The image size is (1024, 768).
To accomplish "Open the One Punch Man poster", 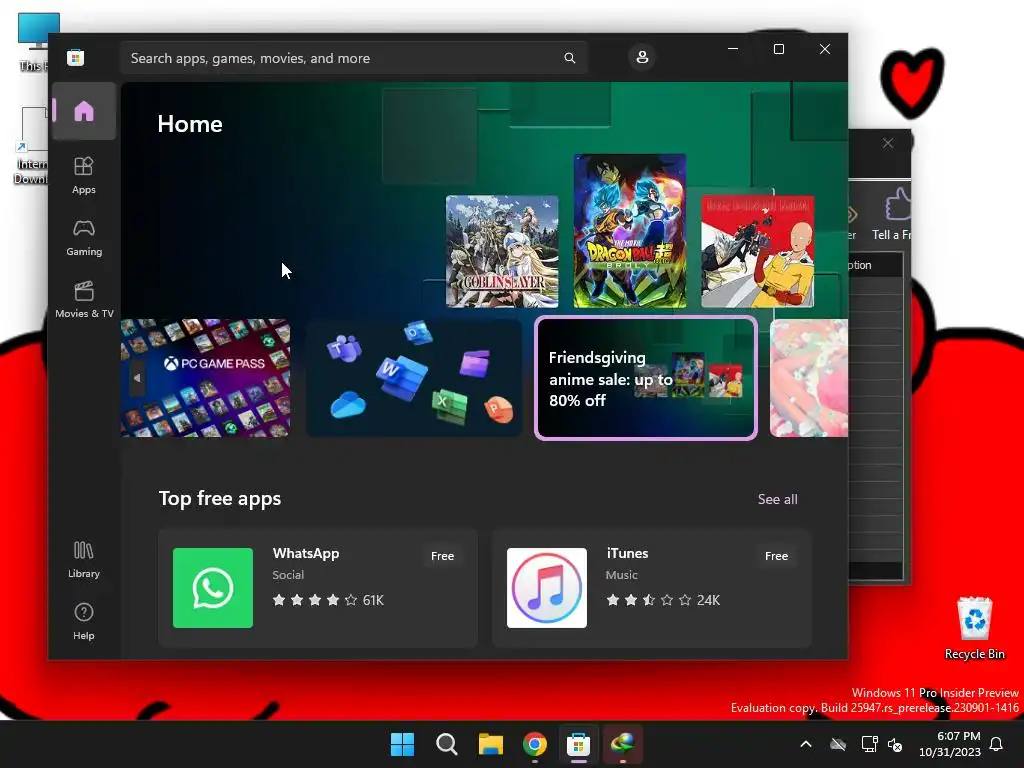I will (758, 251).
